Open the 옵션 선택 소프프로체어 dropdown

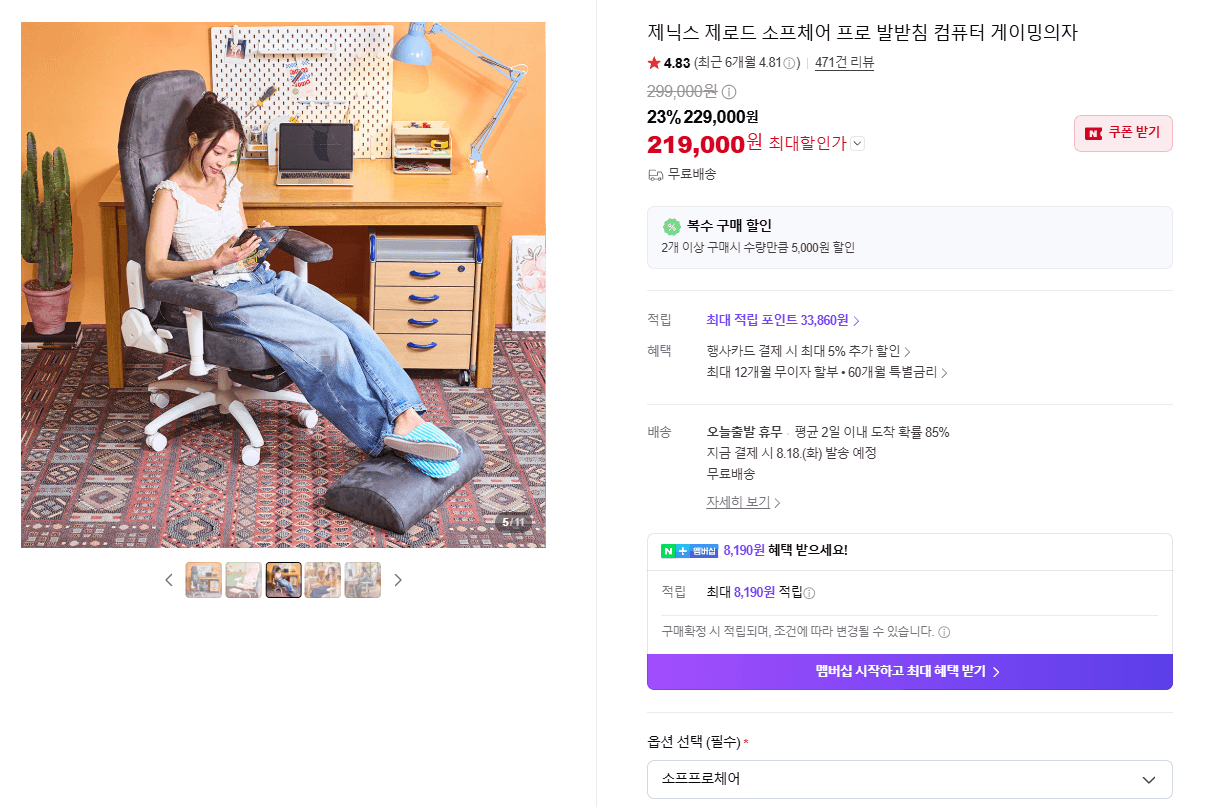click(x=909, y=779)
